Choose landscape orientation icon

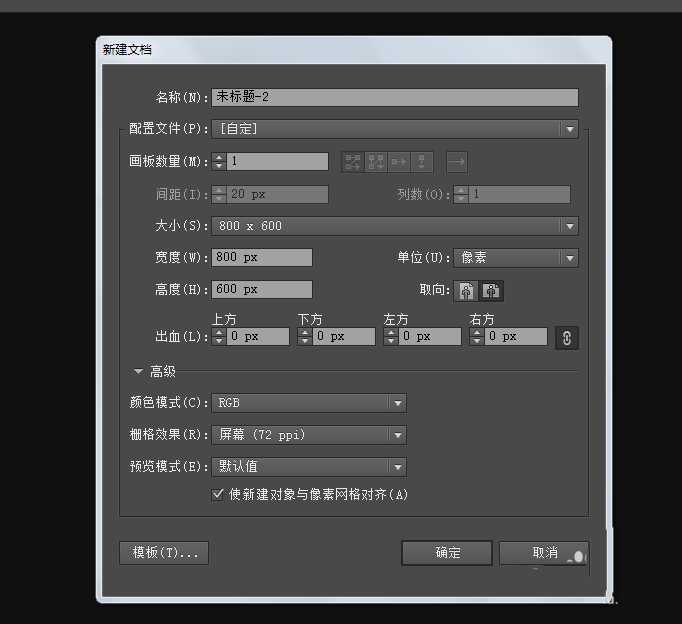point(491,291)
